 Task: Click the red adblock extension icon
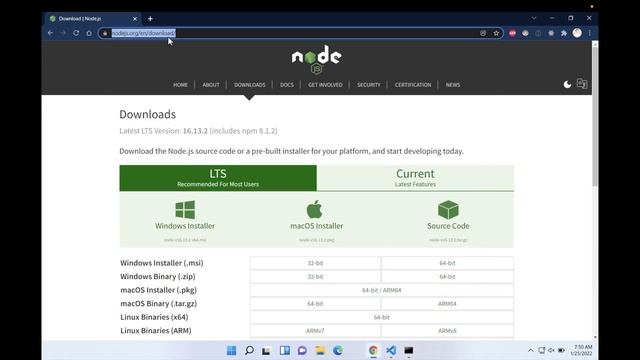click(x=512, y=33)
